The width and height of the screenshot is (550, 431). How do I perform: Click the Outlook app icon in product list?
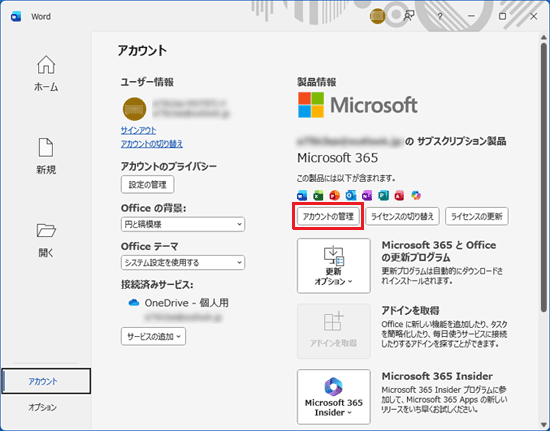pyautogui.click(x=351, y=195)
